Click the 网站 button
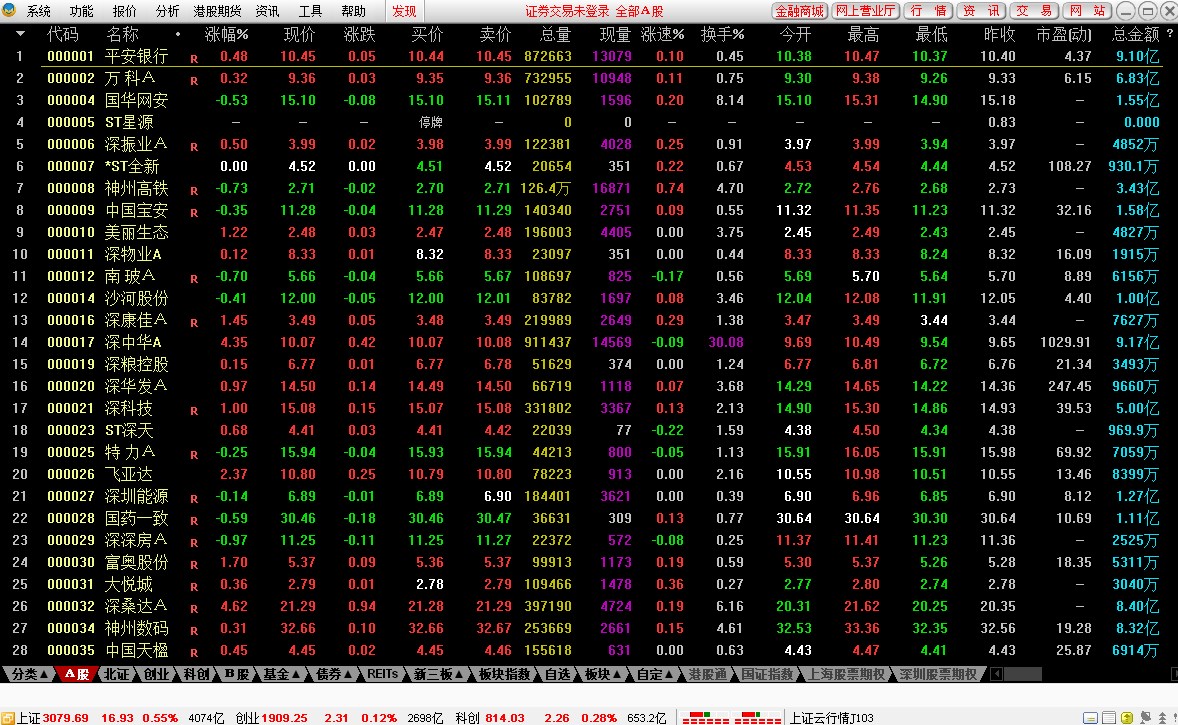The image size is (1178, 725). (1088, 11)
